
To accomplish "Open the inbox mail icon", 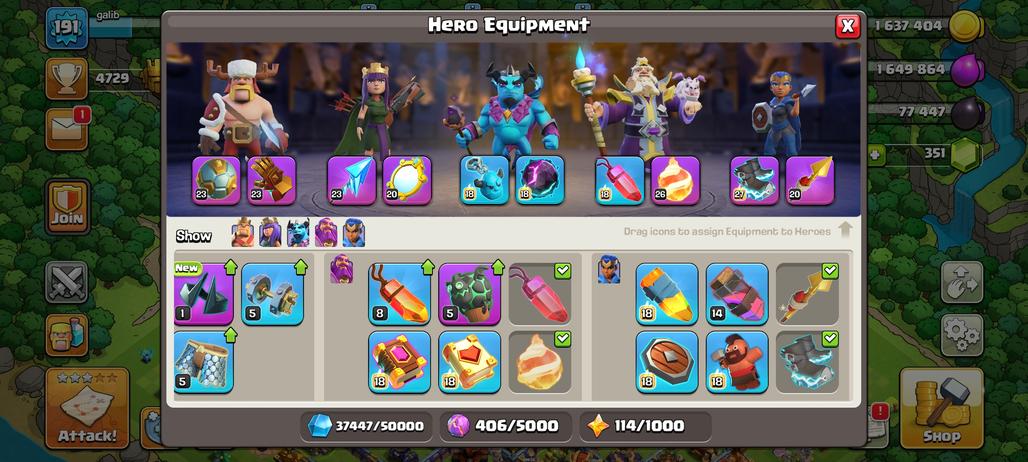I will (66, 129).
